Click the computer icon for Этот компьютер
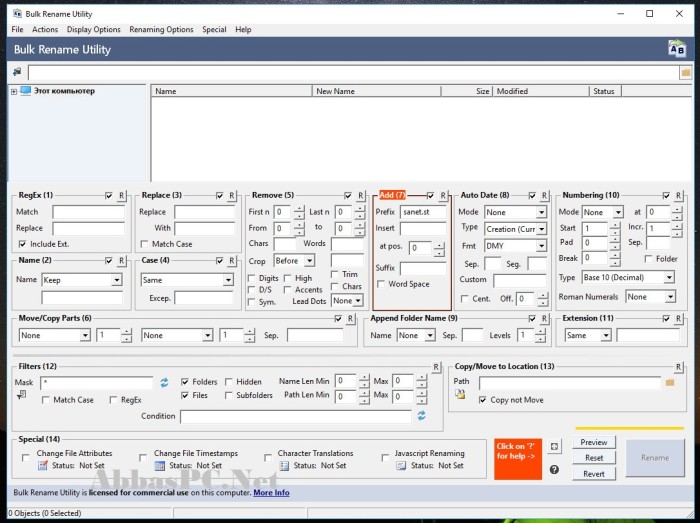The image size is (700, 523). pos(25,91)
